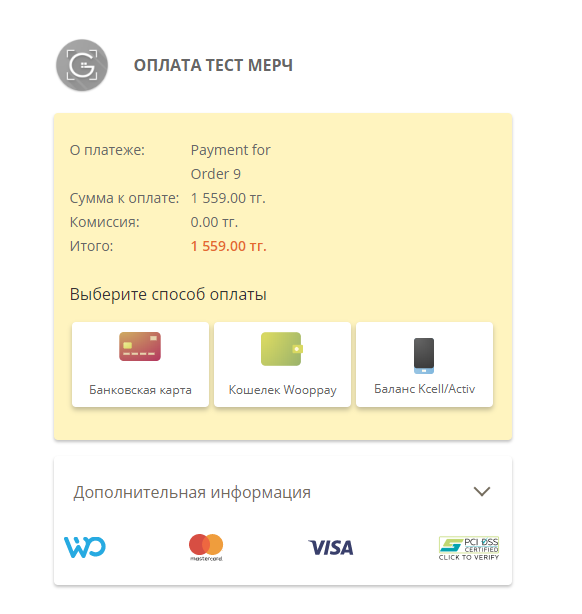This screenshot has height=614, width=582.
Task: Select the red bank card icon
Action: 140,347
